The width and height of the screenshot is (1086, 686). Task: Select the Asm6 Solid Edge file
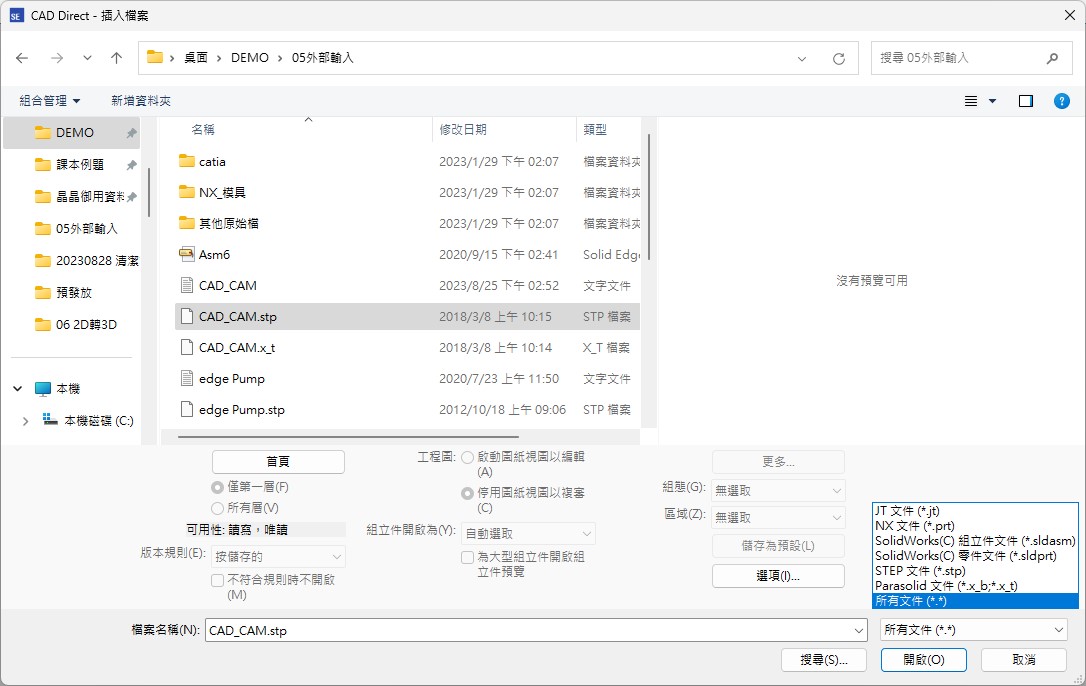click(x=214, y=255)
